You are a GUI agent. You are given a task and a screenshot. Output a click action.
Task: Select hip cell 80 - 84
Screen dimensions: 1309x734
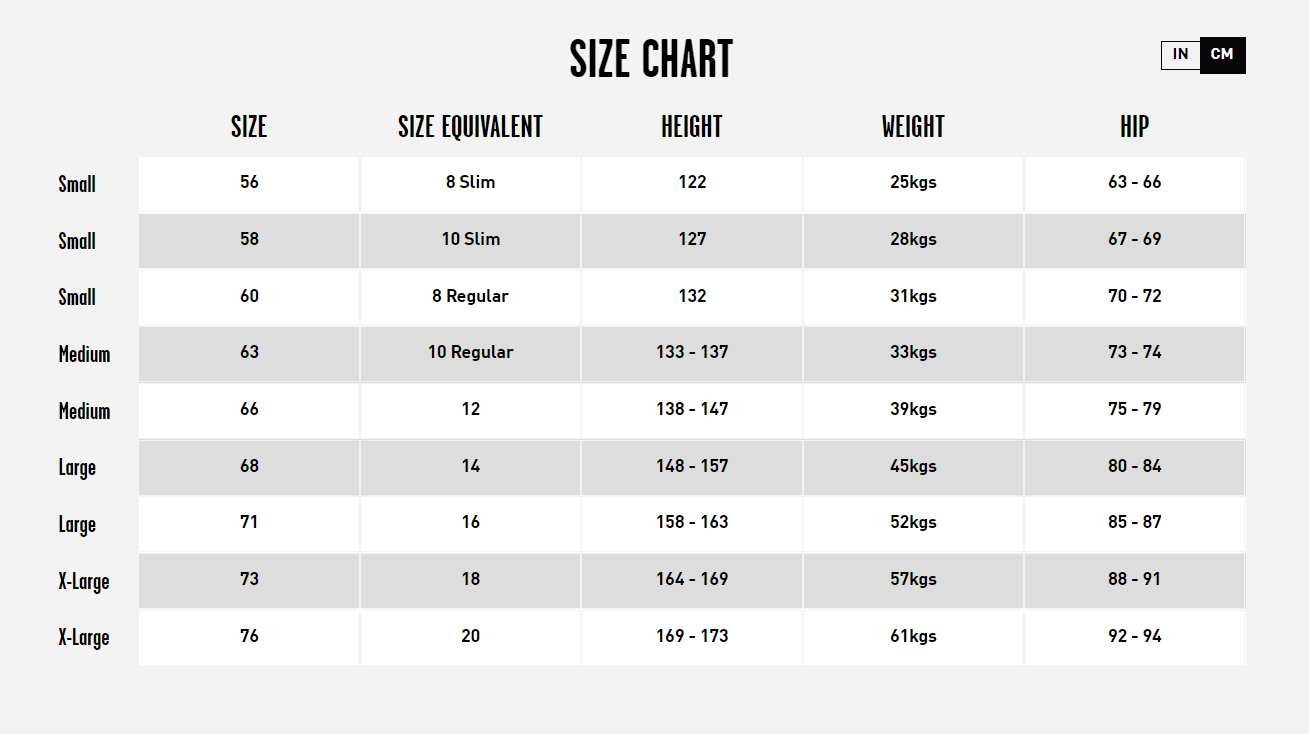(x=1134, y=467)
